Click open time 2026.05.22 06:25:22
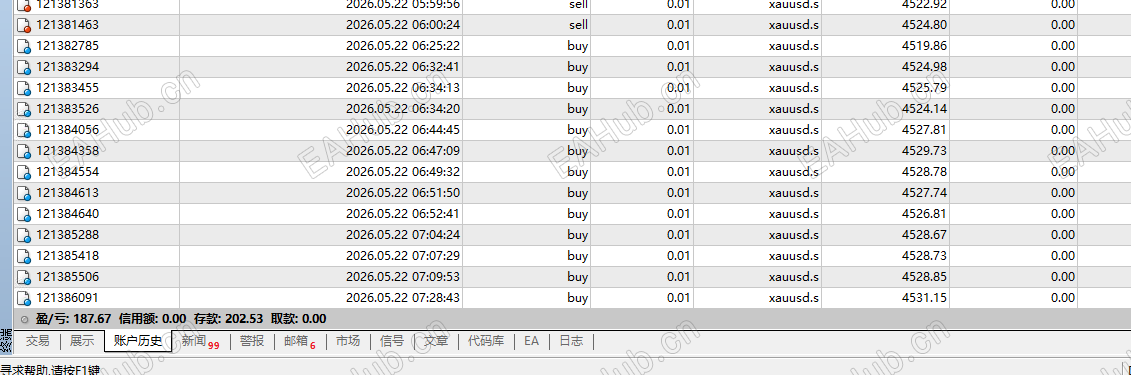The height and width of the screenshot is (375, 1131). click(x=403, y=46)
